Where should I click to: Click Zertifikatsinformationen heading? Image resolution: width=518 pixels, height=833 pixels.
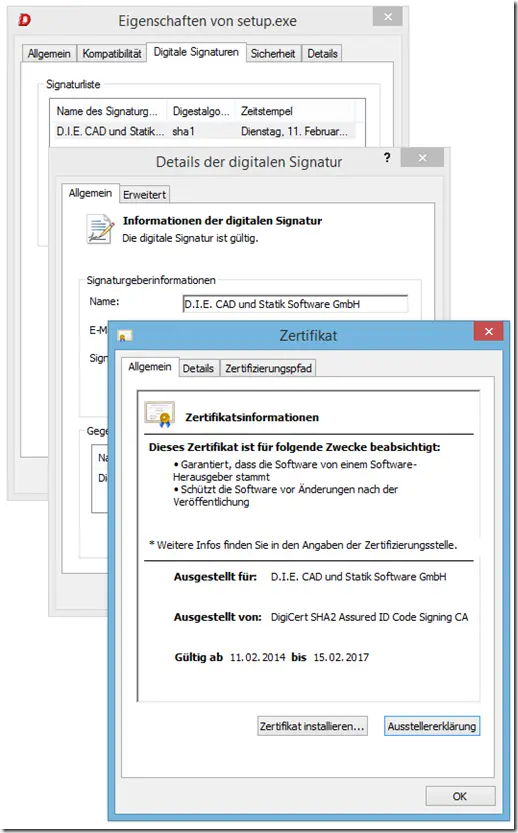coord(252,418)
